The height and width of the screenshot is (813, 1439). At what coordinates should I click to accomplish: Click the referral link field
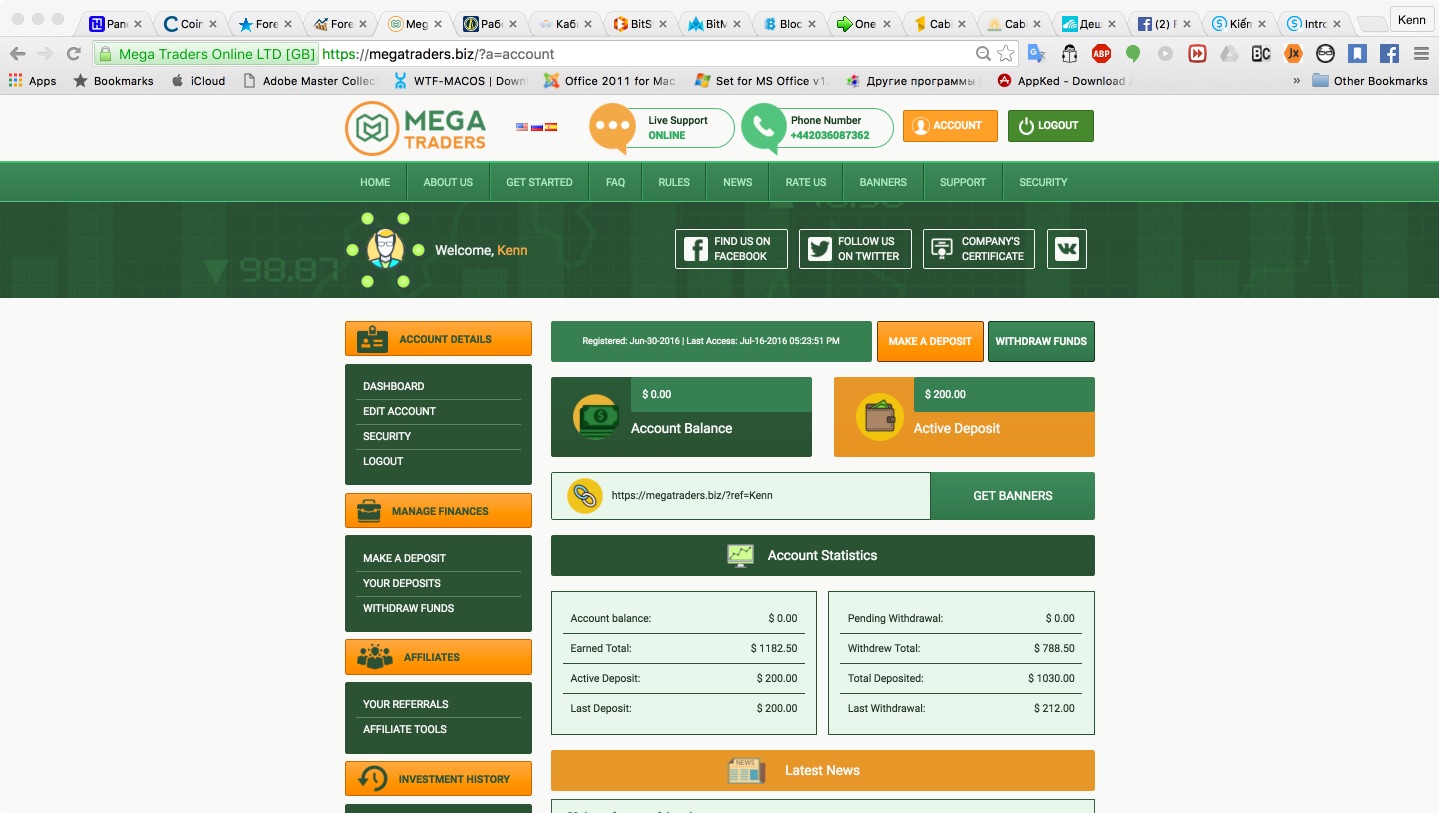click(x=741, y=496)
